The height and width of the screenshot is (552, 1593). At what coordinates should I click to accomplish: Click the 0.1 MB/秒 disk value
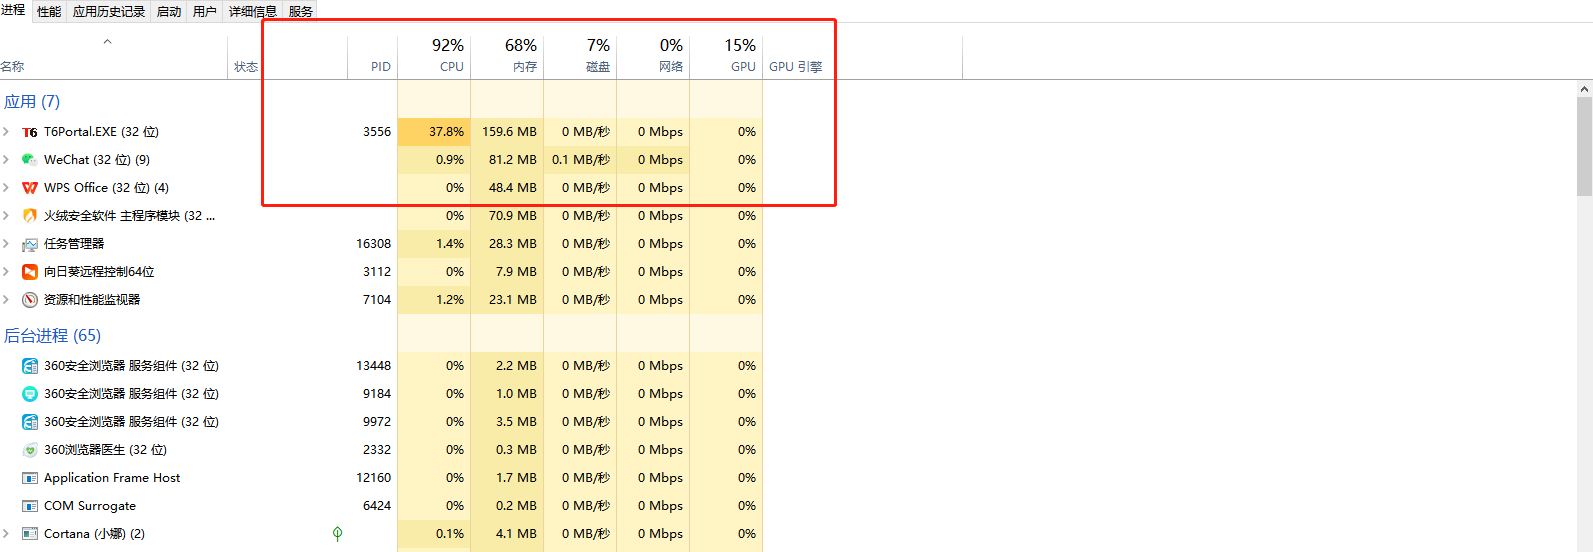[581, 160]
